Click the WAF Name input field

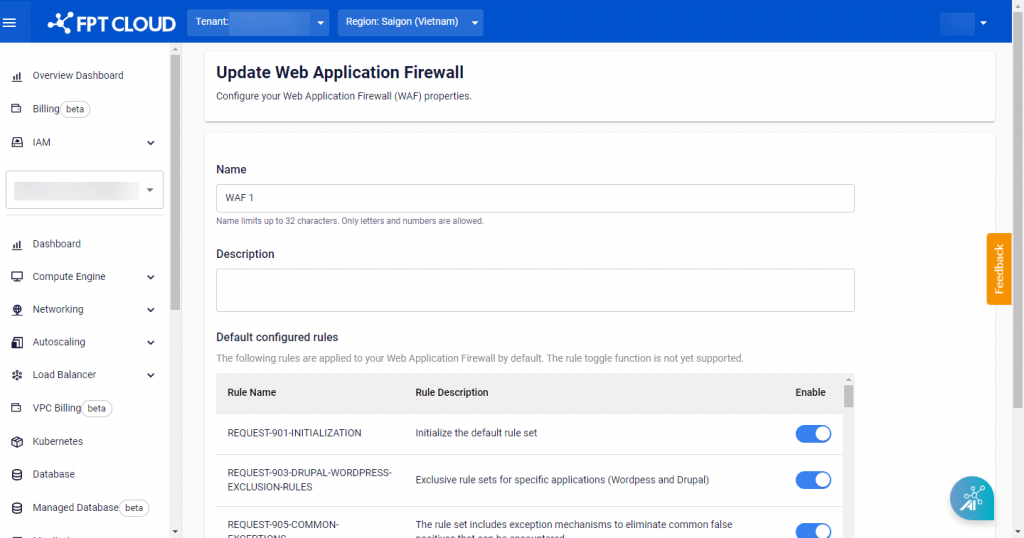pos(535,198)
